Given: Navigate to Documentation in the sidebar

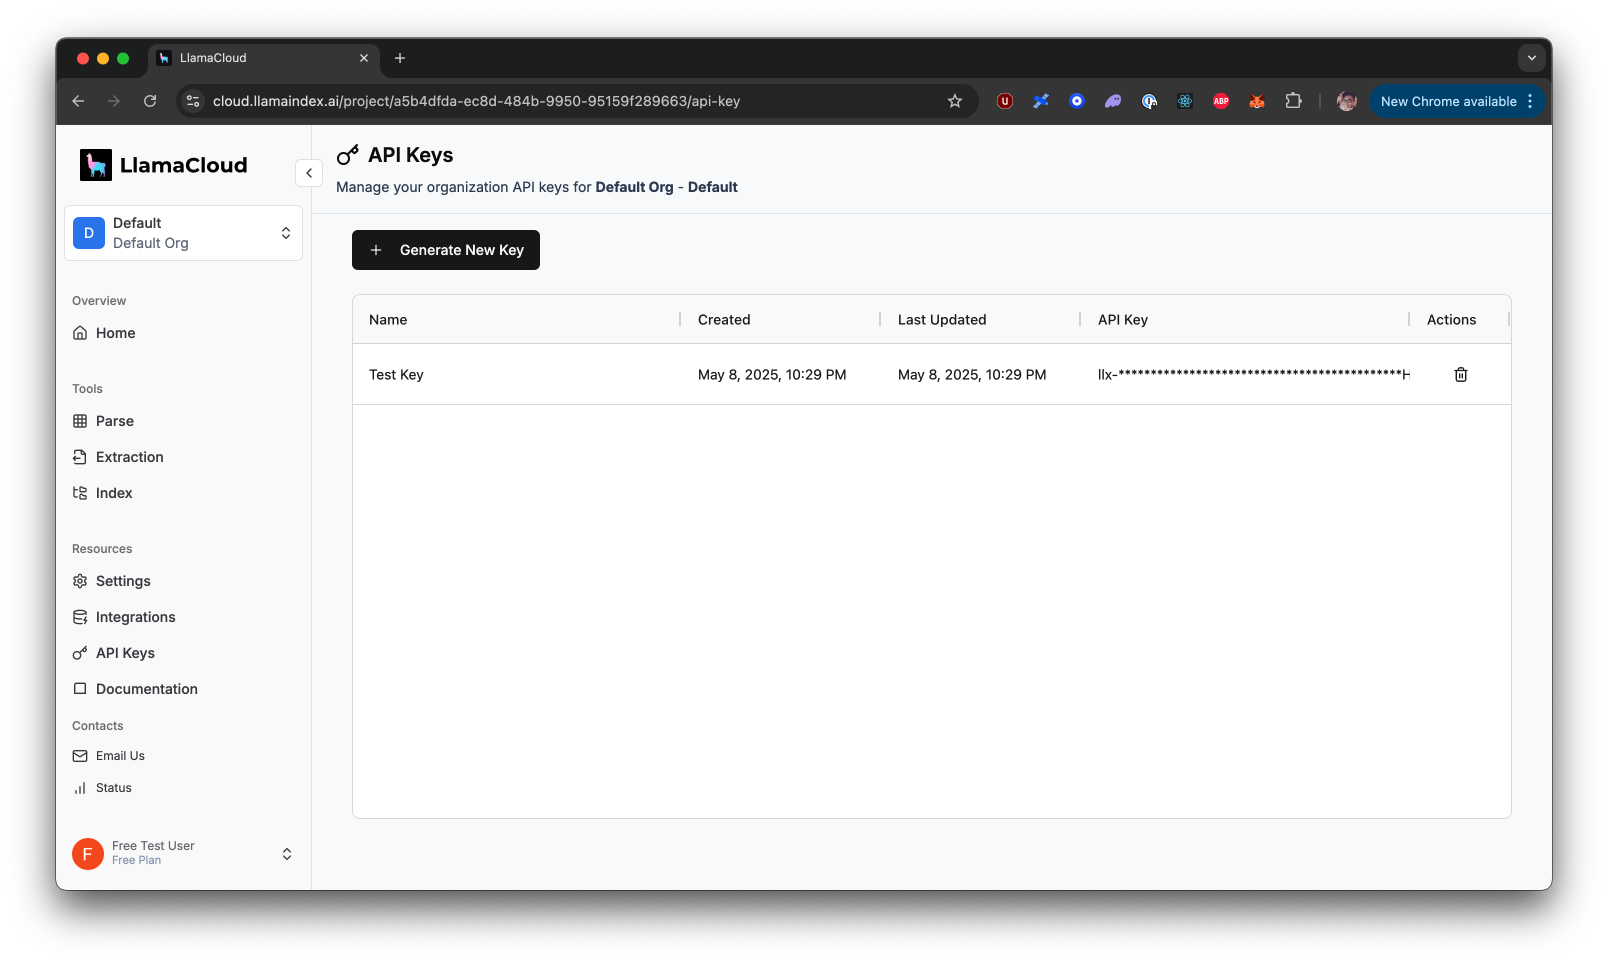Looking at the screenshot, I should [x=145, y=689].
